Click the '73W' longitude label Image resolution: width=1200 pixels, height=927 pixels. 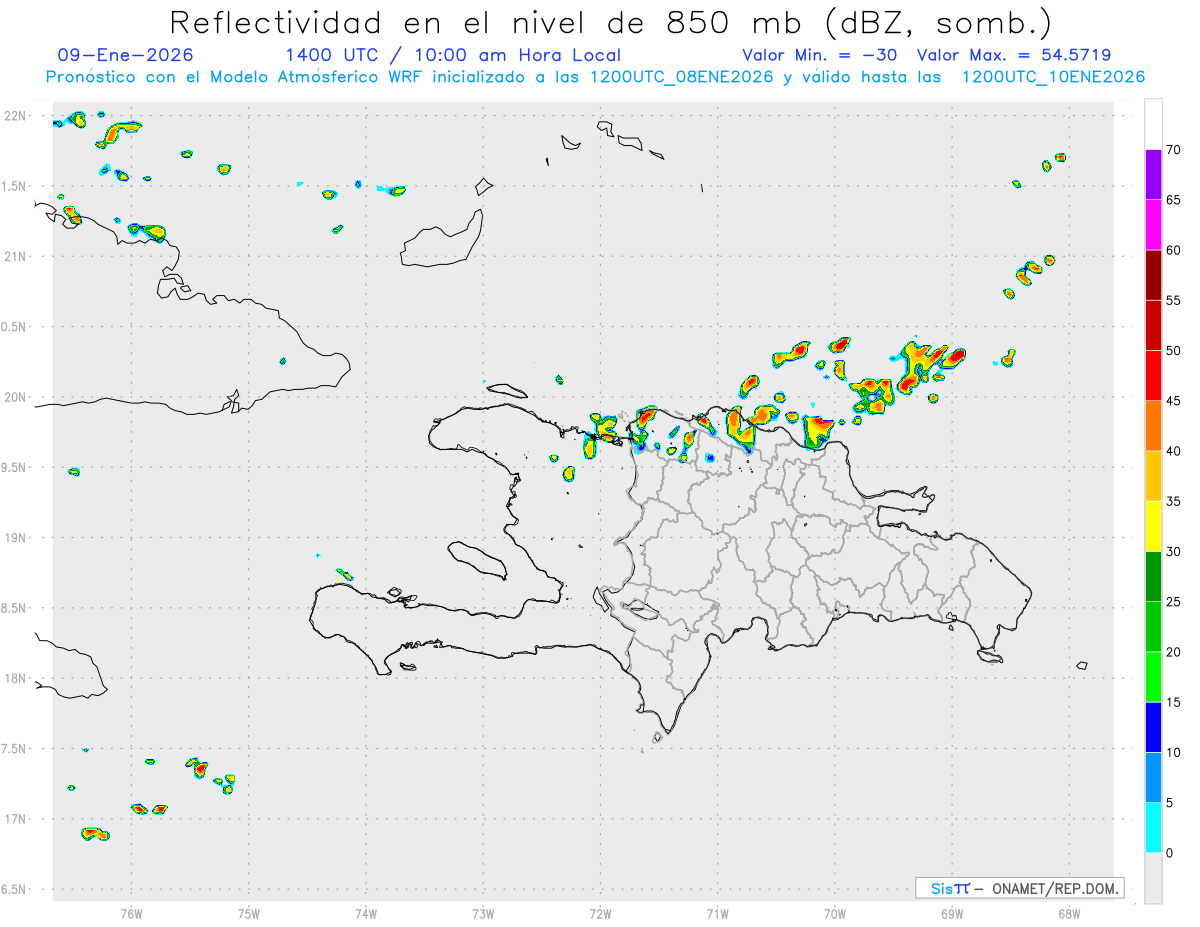[483, 913]
